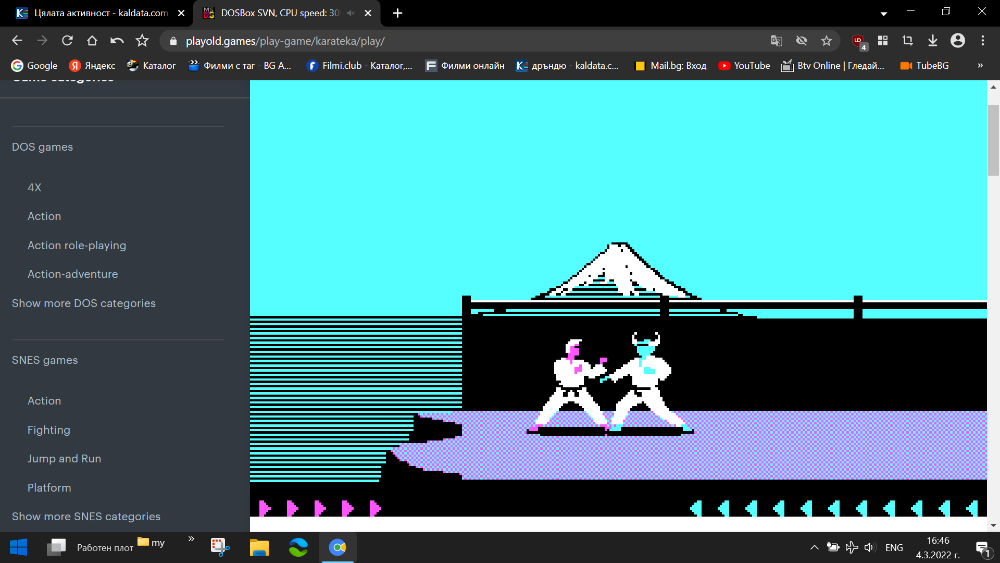Click the translate page icon in address bar
This screenshot has height=563, width=1000.
(x=776, y=41)
